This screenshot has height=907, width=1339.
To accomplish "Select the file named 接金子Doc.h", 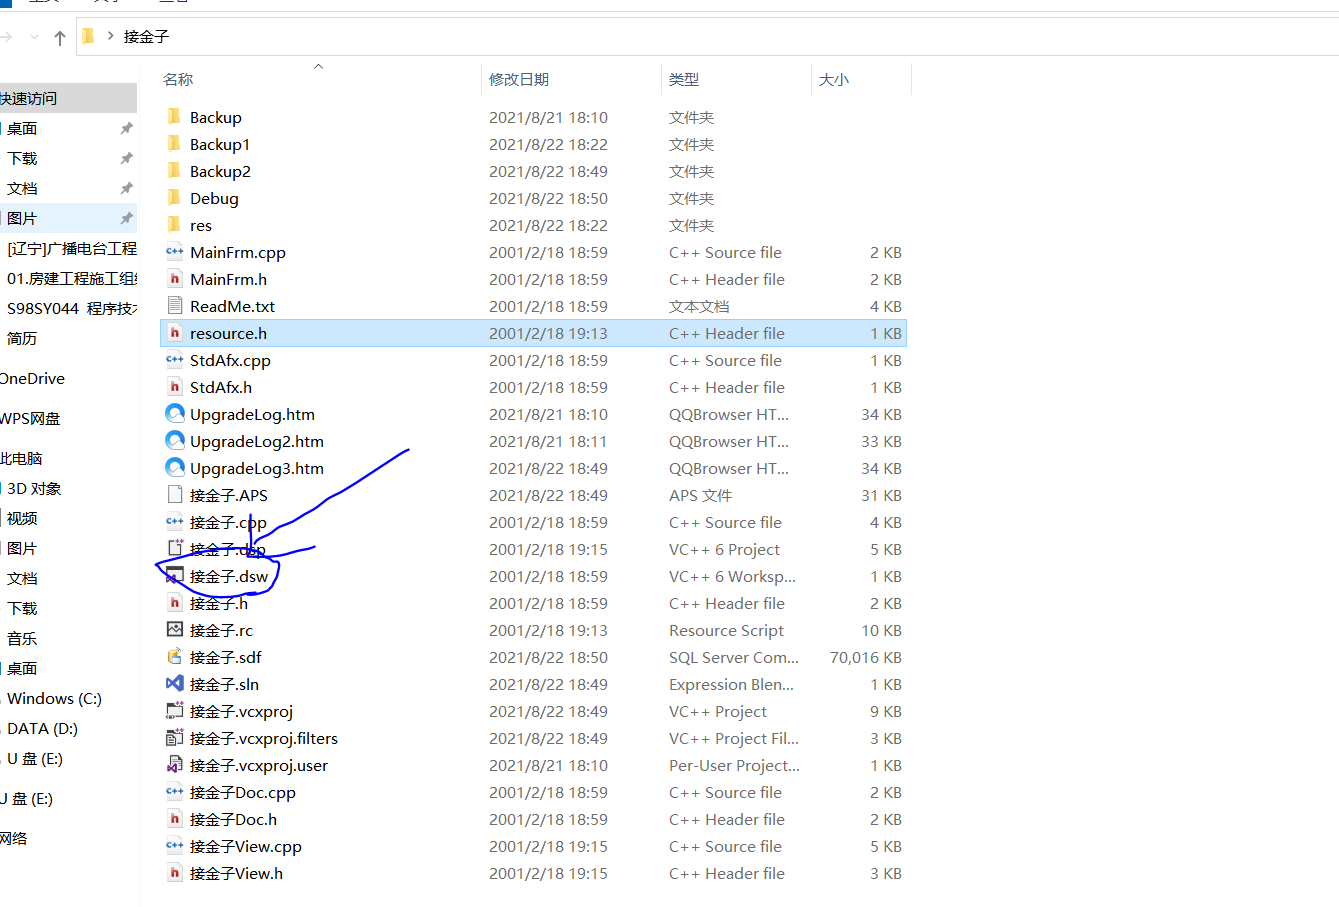I will coord(233,819).
